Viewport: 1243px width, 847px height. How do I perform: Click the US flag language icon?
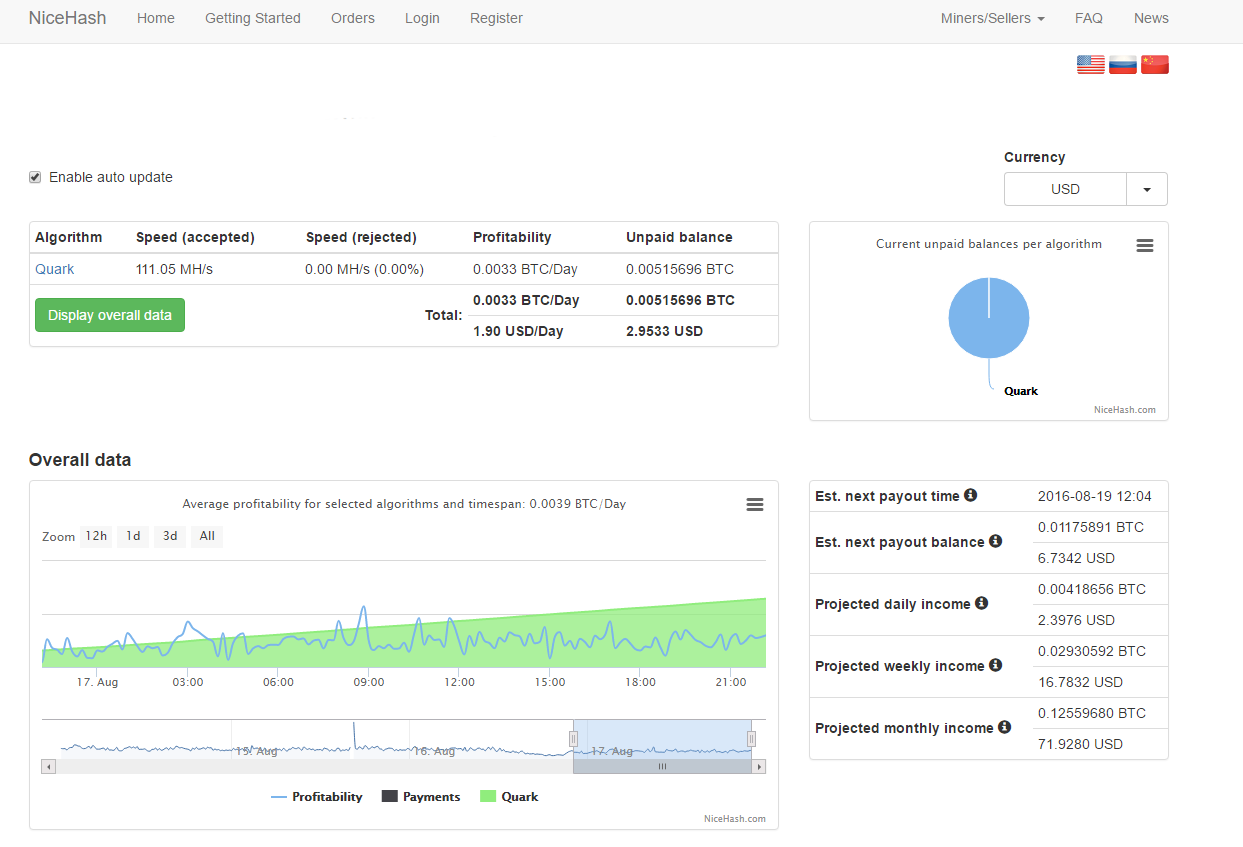1090,65
